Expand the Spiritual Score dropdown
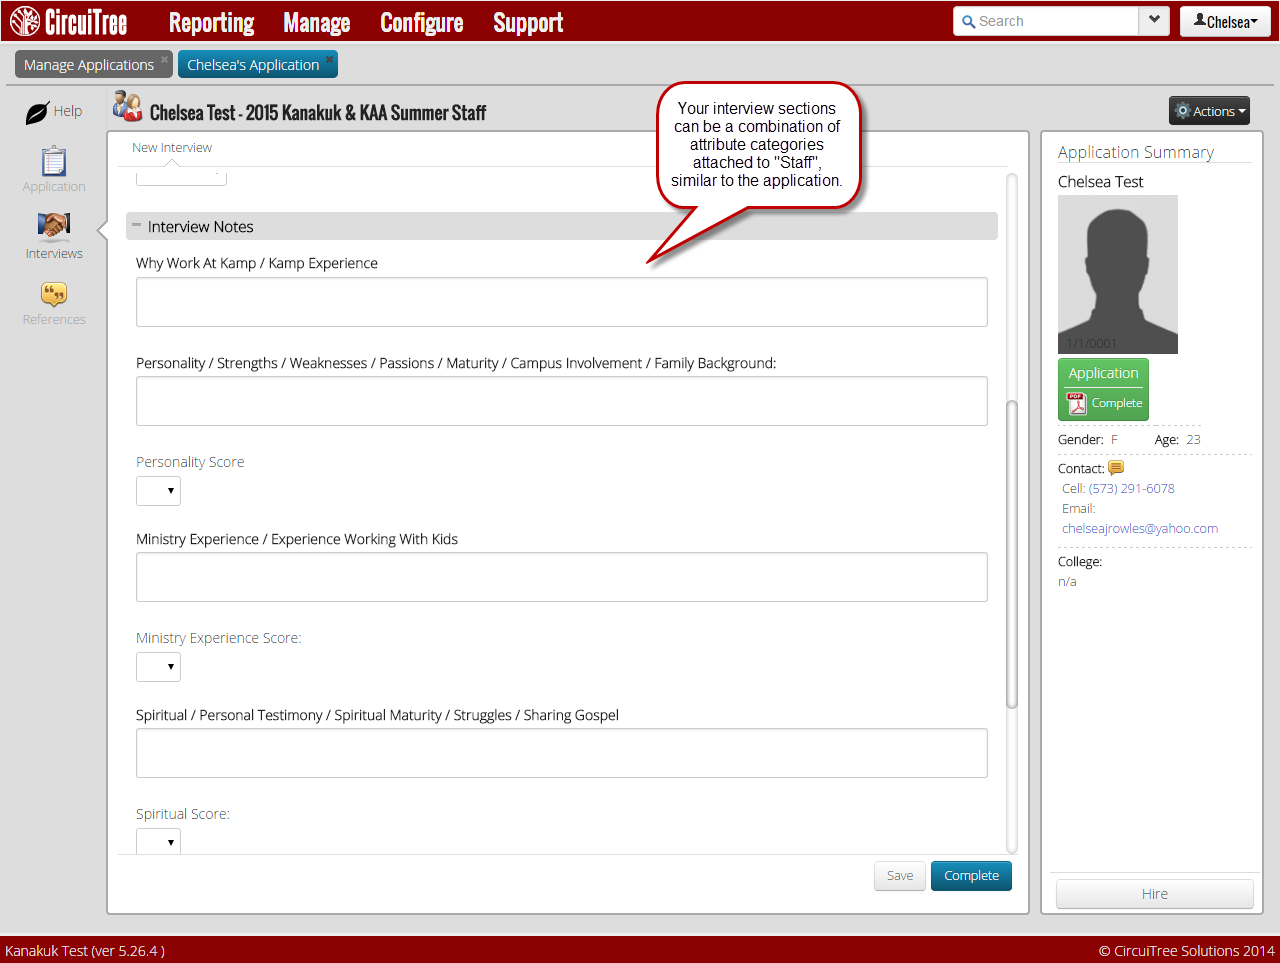1280x963 pixels. [x=159, y=841]
